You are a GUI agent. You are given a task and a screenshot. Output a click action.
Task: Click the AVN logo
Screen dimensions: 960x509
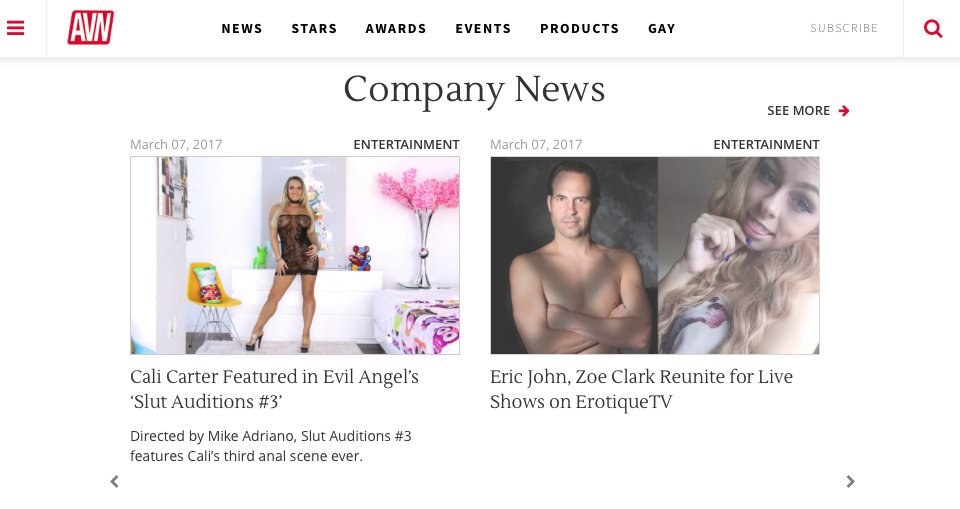[91, 28]
